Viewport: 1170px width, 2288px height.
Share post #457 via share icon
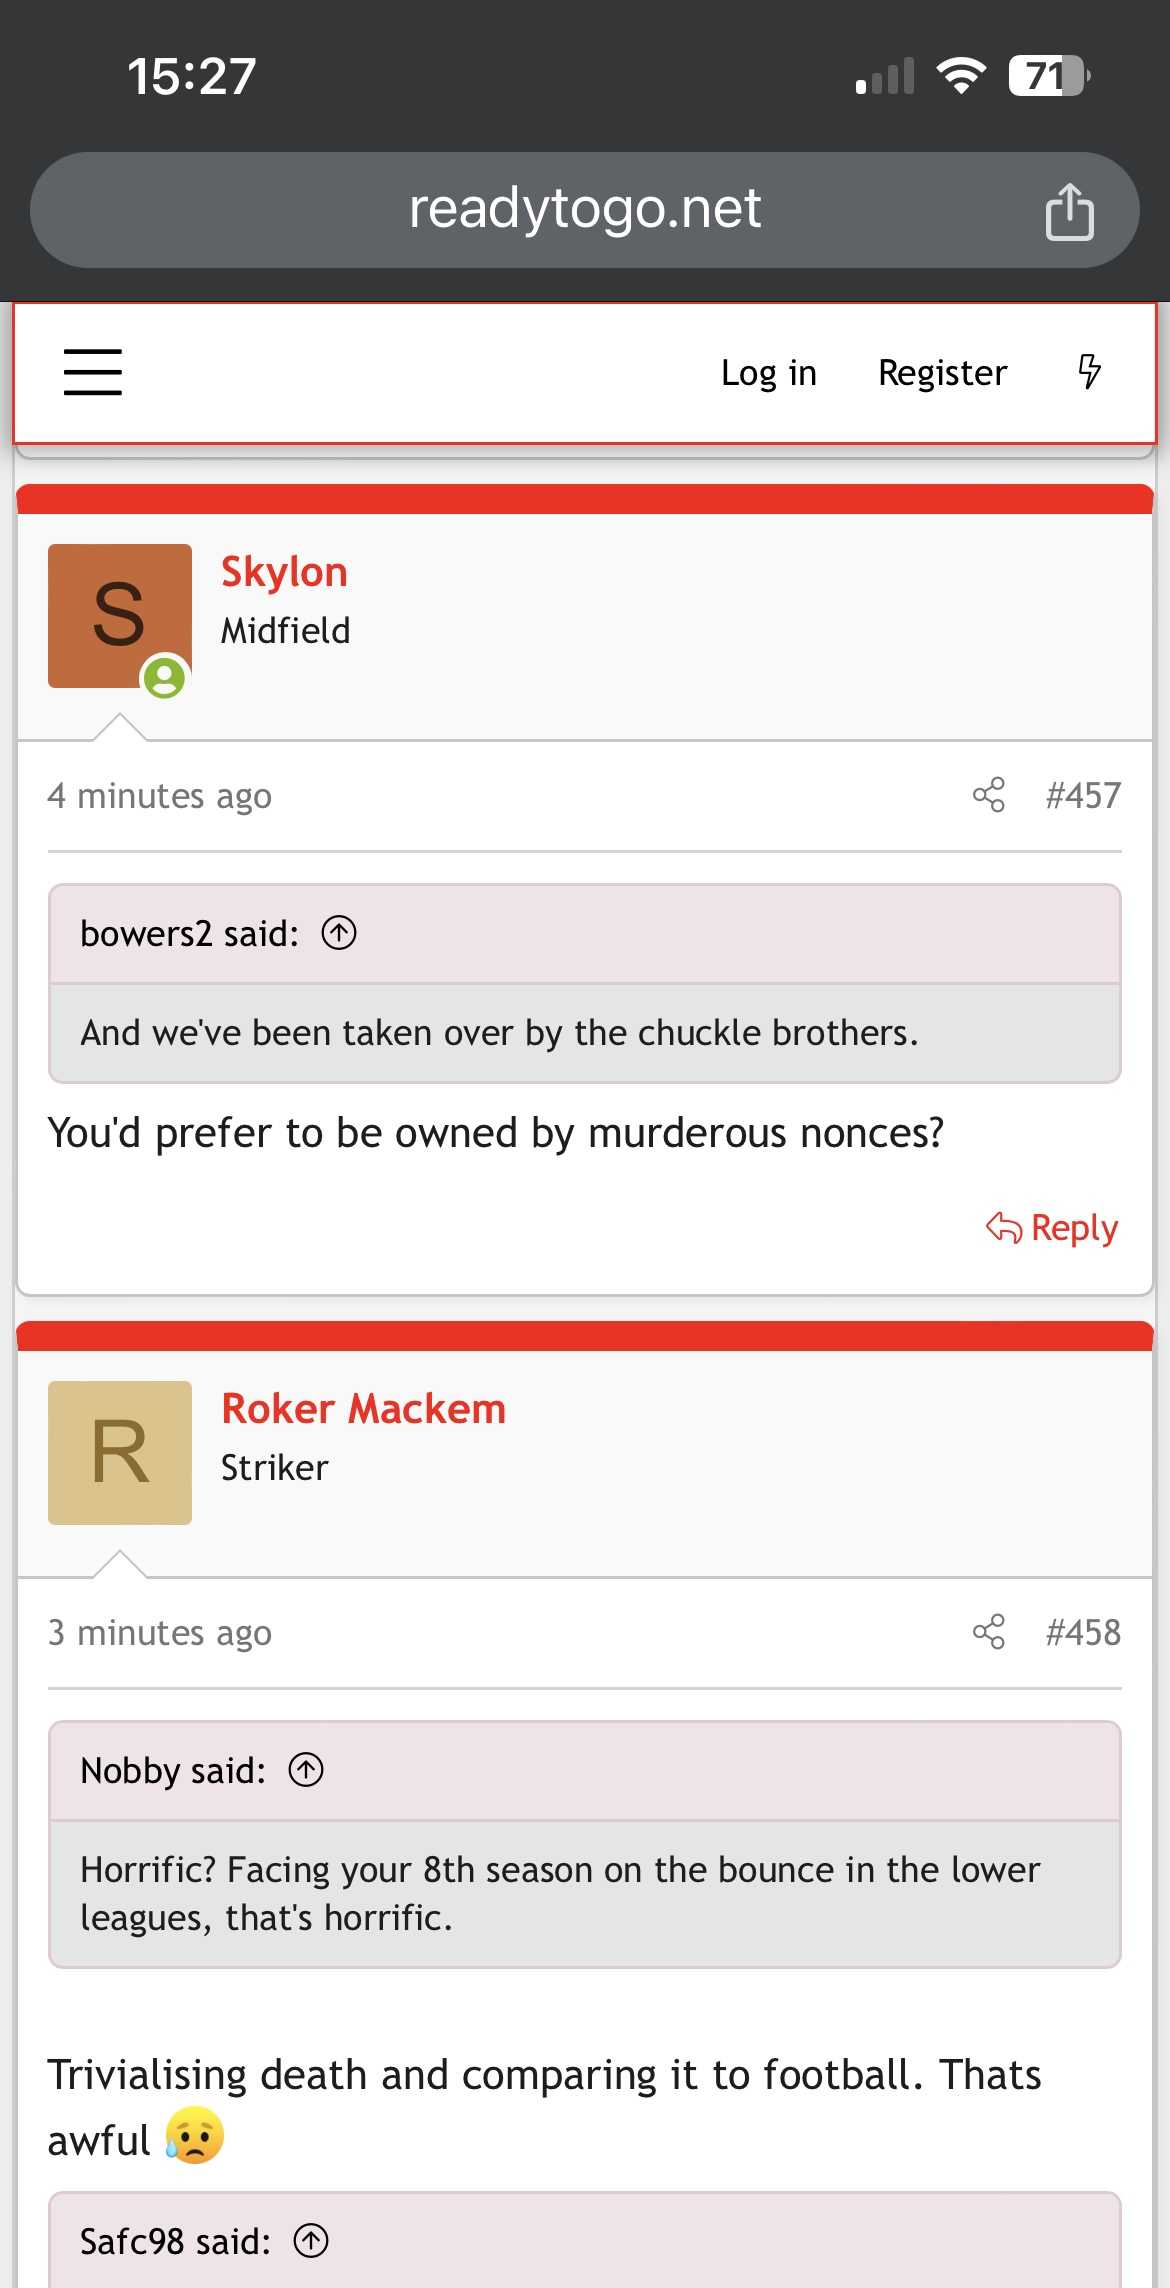point(988,795)
